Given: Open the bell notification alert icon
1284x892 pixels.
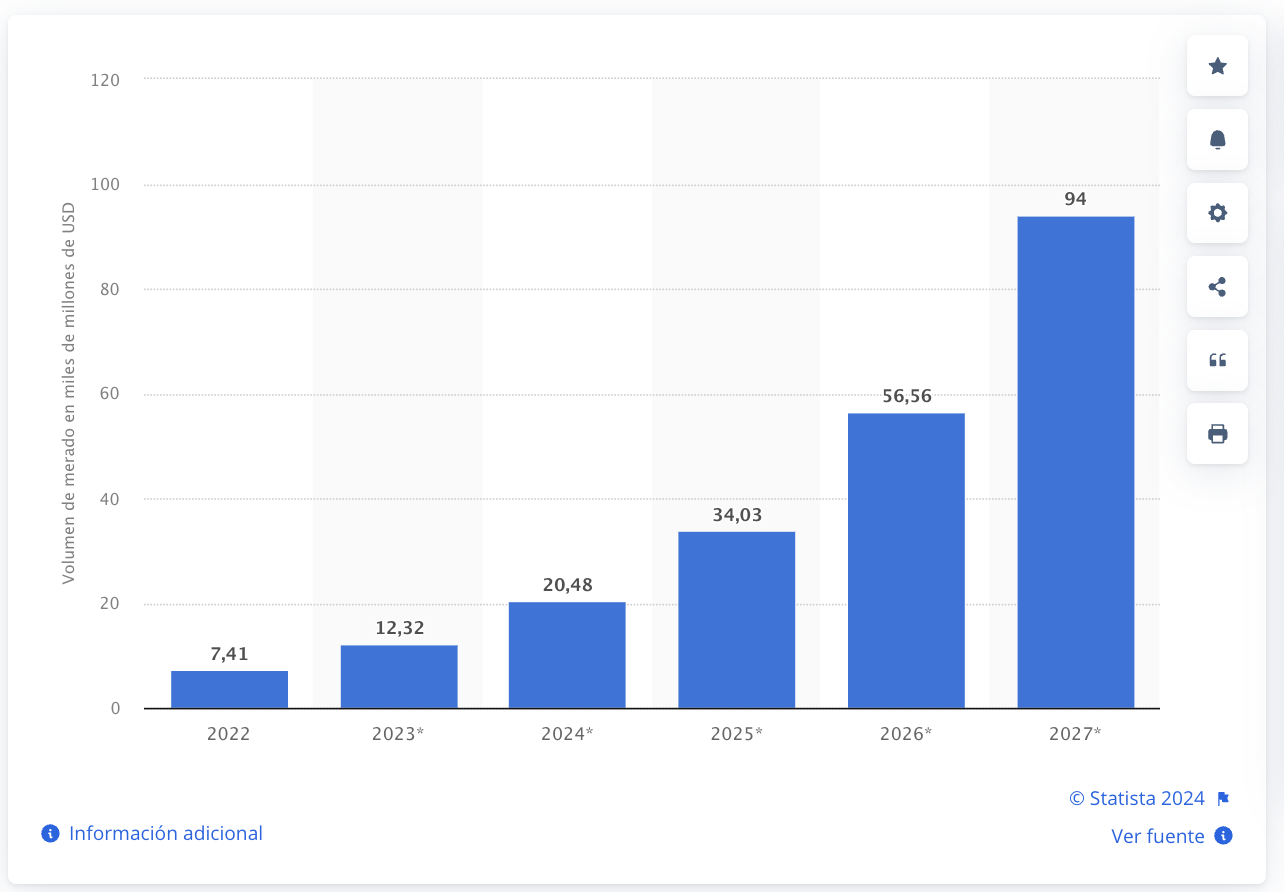Looking at the screenshot, I should pos(1217,140).
